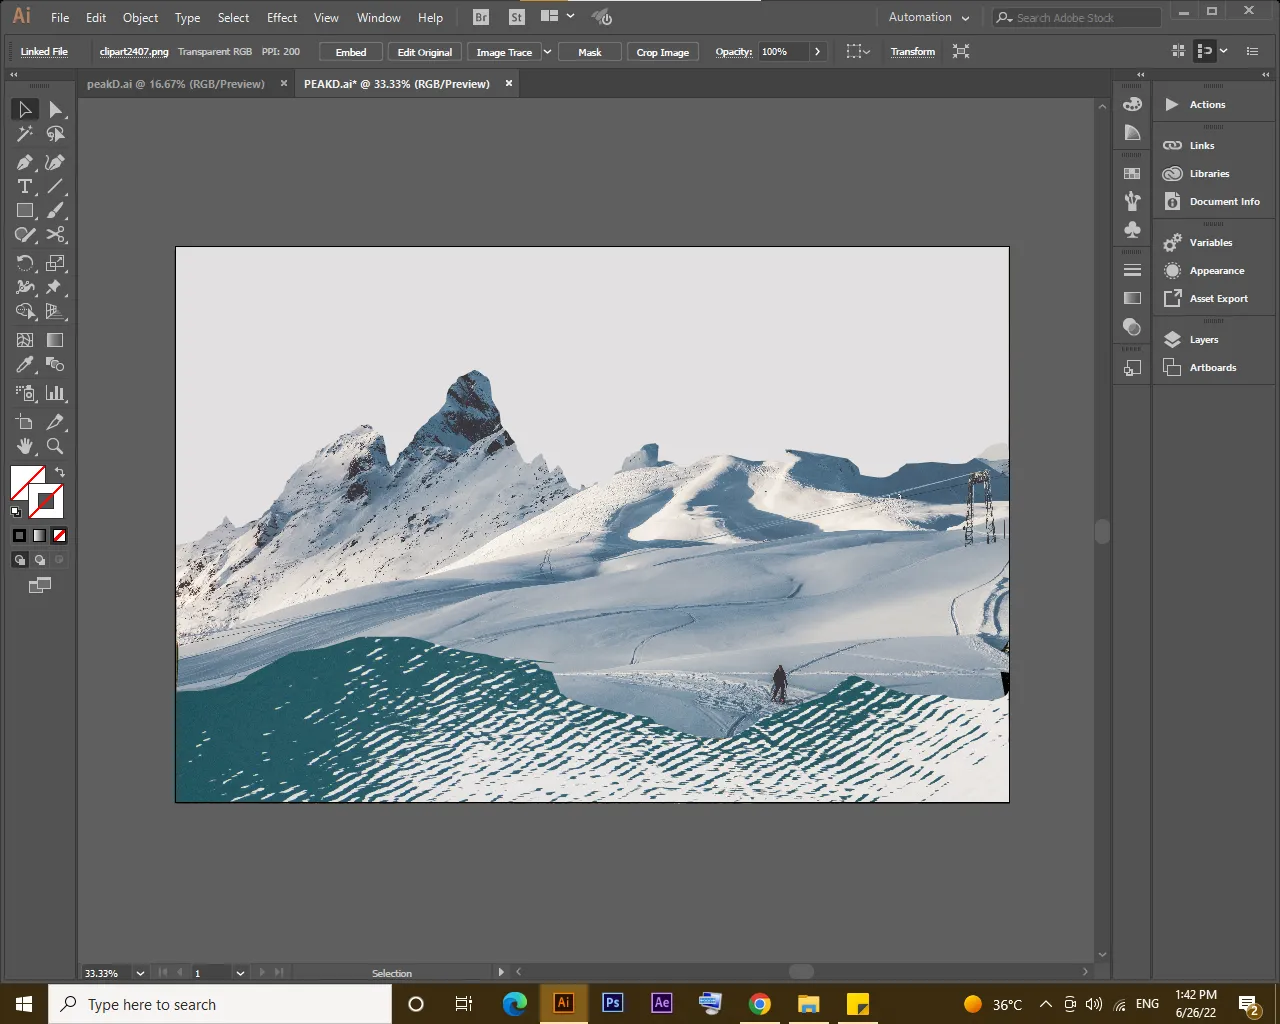Open control bar options menu icon
This screenshot has width=1280, height=1024.
click(1252, 51)
